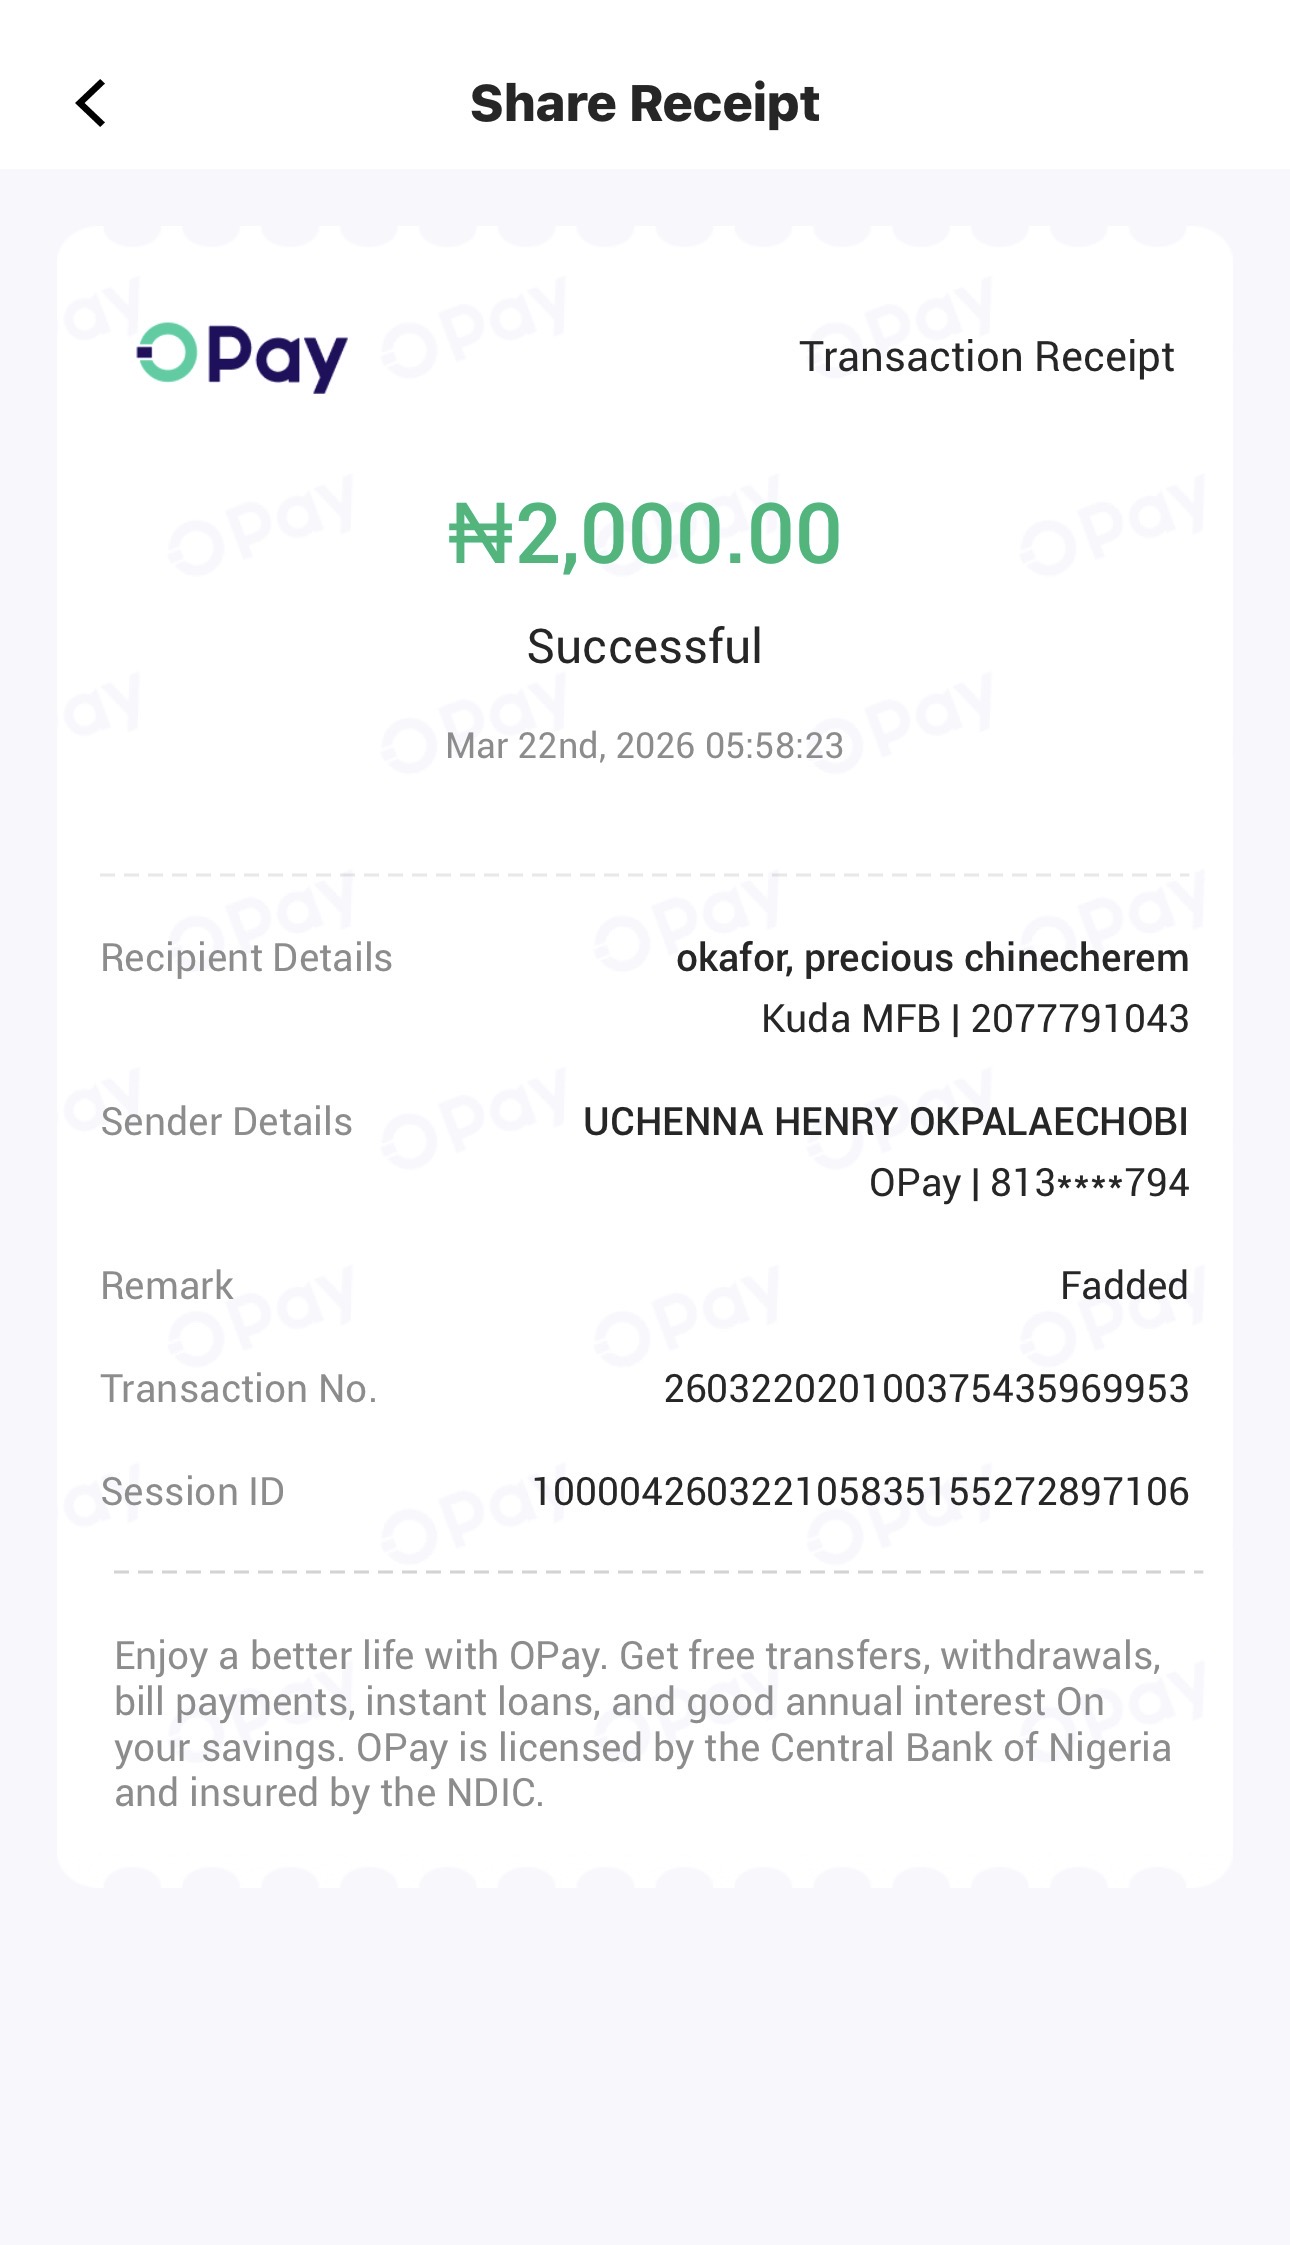Screen dimensions: 1290x2245
Task: Click the Transaction Receipt heading
Action: point(986,357)
